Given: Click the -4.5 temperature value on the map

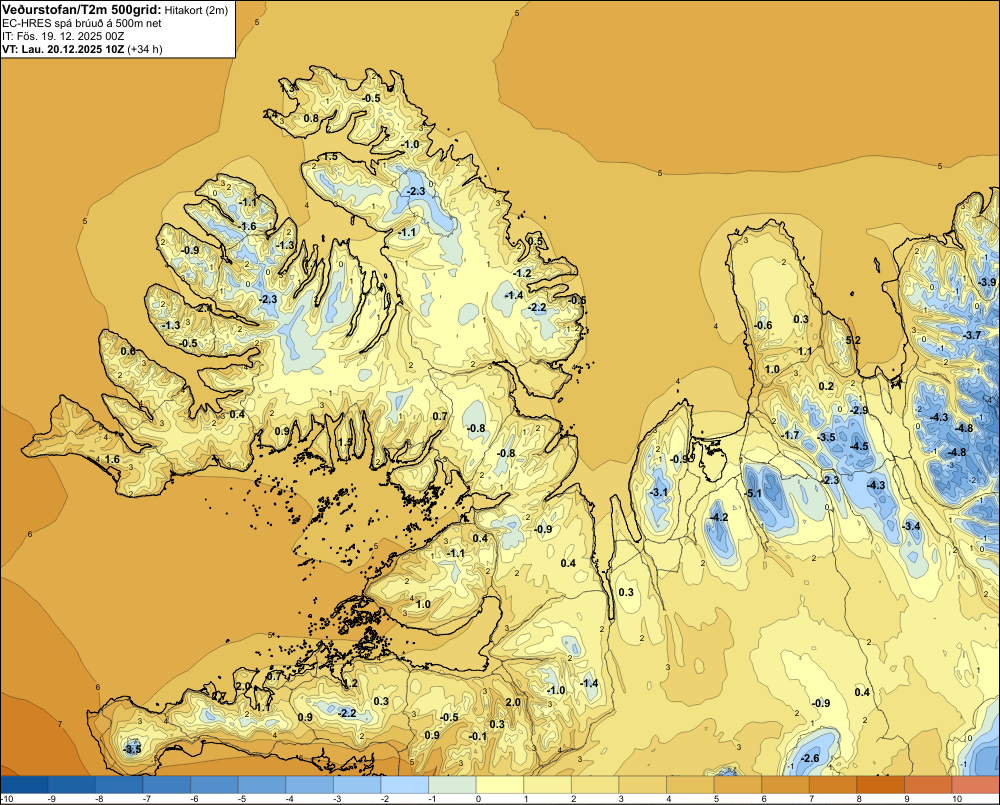Looking at the screenshot, I should click(859, 446).
